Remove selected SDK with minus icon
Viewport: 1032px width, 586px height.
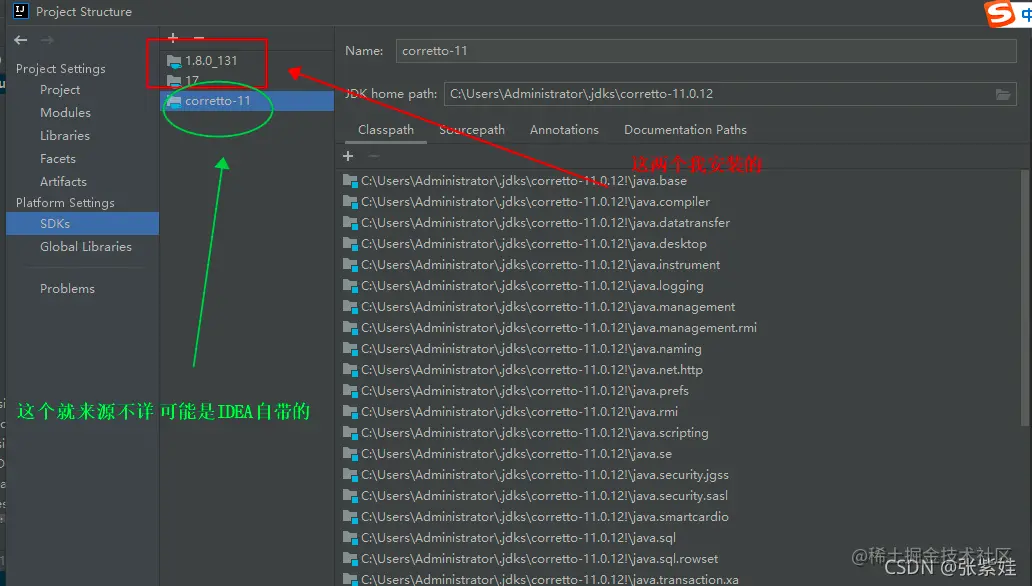[199, 38]
